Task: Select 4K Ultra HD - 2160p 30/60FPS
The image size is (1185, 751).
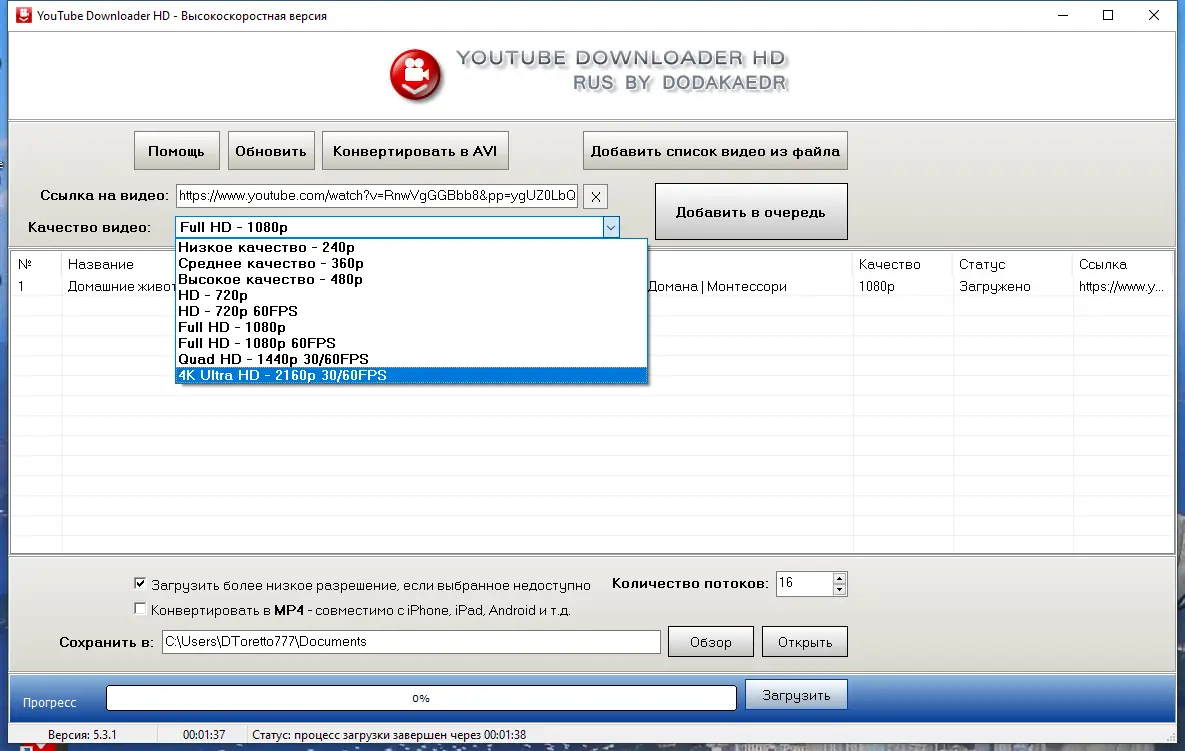Action: 411,376
